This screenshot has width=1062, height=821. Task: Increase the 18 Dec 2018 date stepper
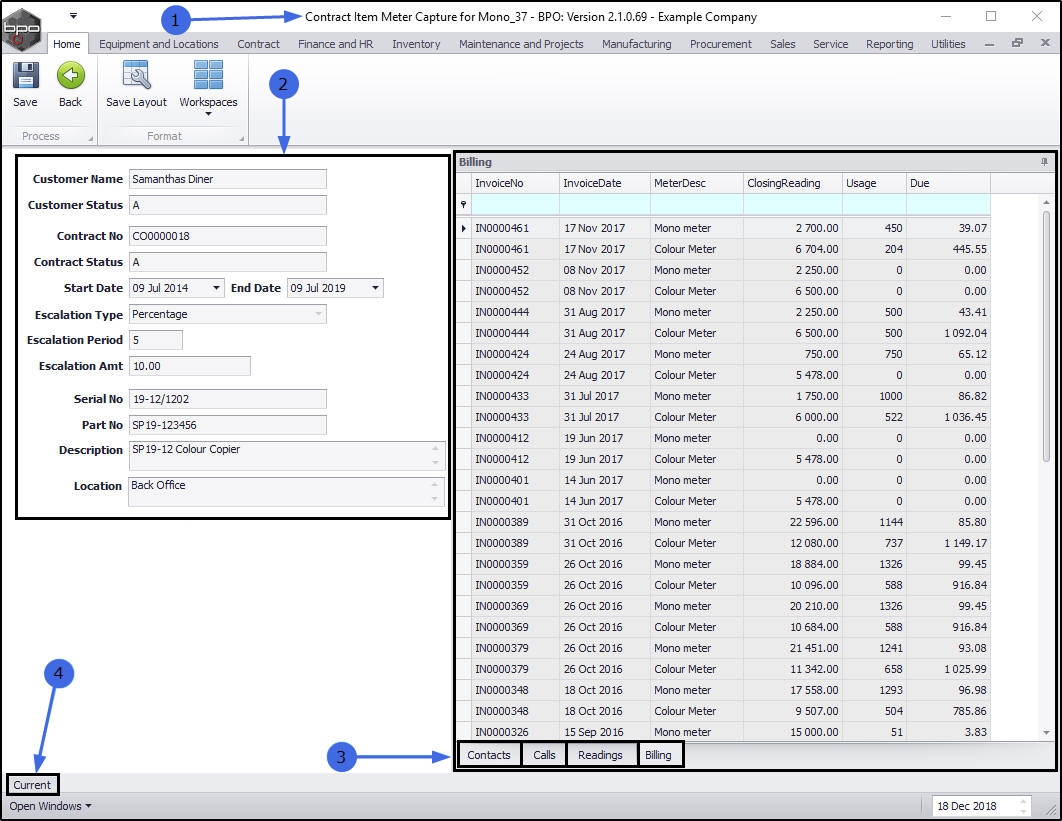(x=1023, y=801)
